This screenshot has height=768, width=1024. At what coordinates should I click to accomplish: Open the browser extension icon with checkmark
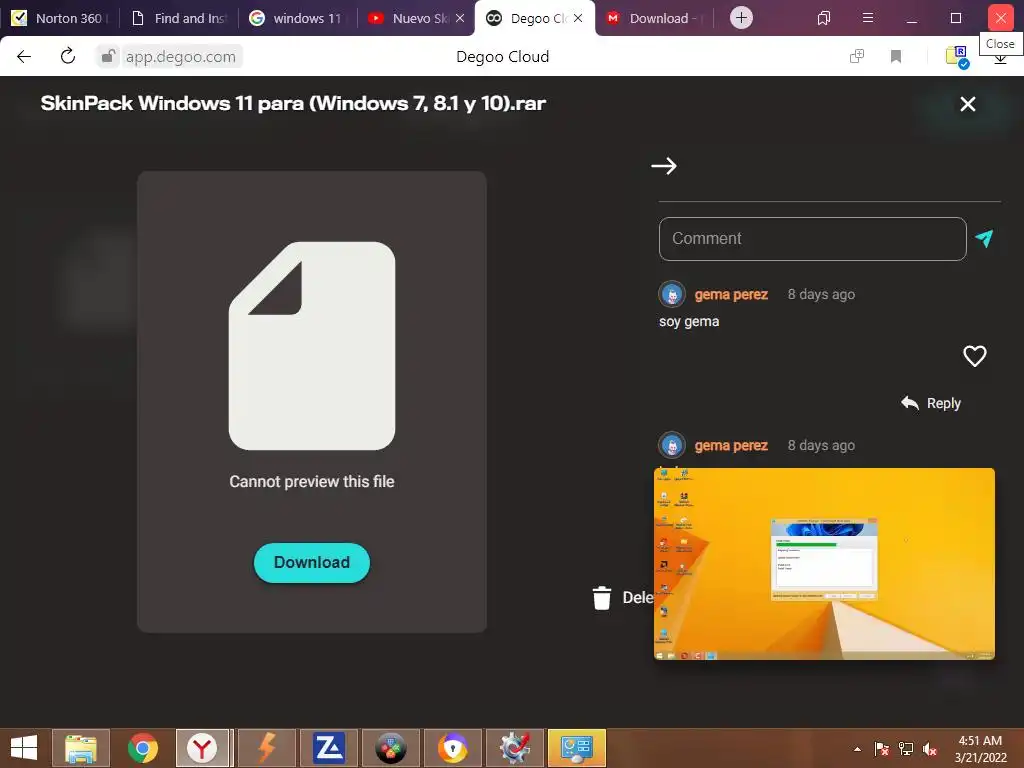point(957,57)
